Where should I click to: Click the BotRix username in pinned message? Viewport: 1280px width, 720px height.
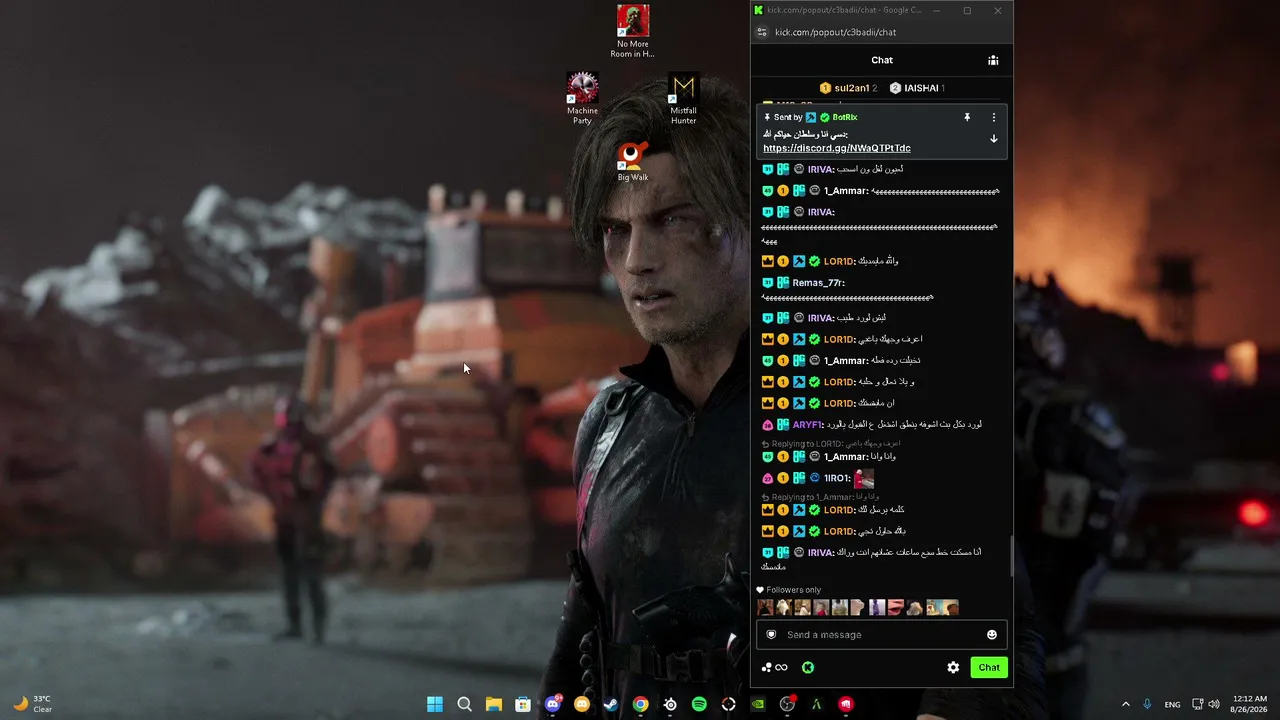(845, 117)
